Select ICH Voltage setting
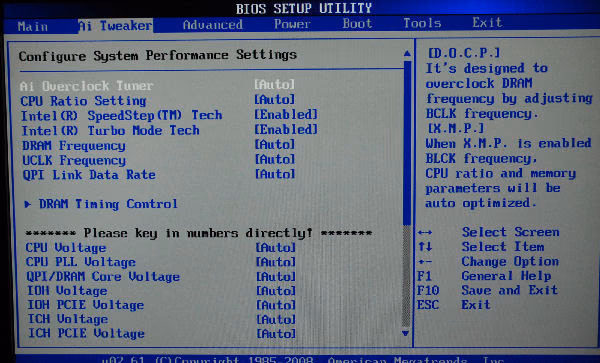This screenshot has width=600, height=363. pos(68,319)
